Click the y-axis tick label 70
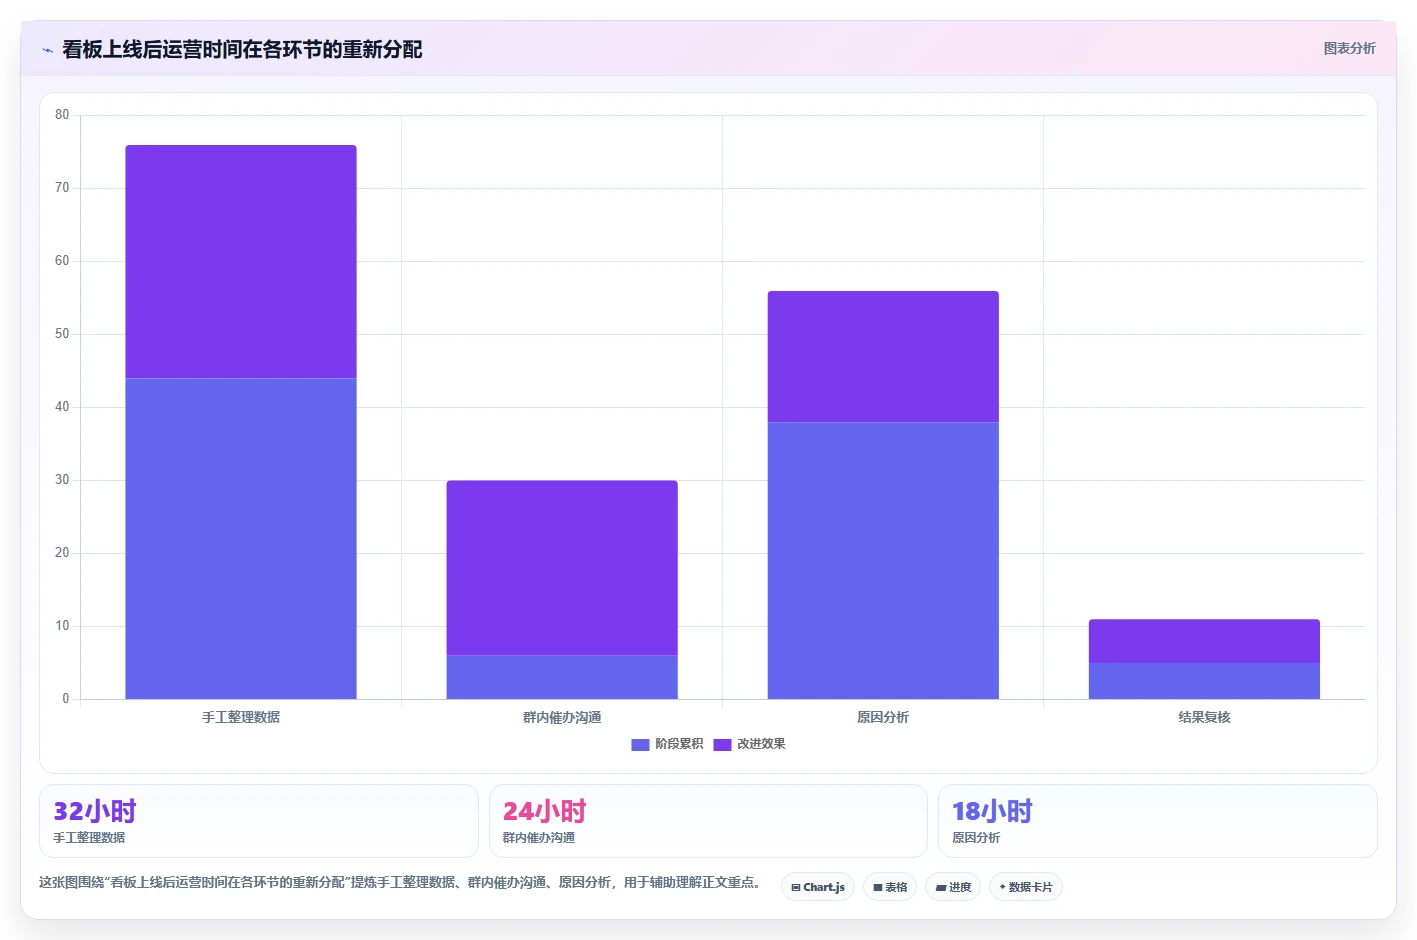The height and width of the screenshot is (940, 1417). click(62, 188)
